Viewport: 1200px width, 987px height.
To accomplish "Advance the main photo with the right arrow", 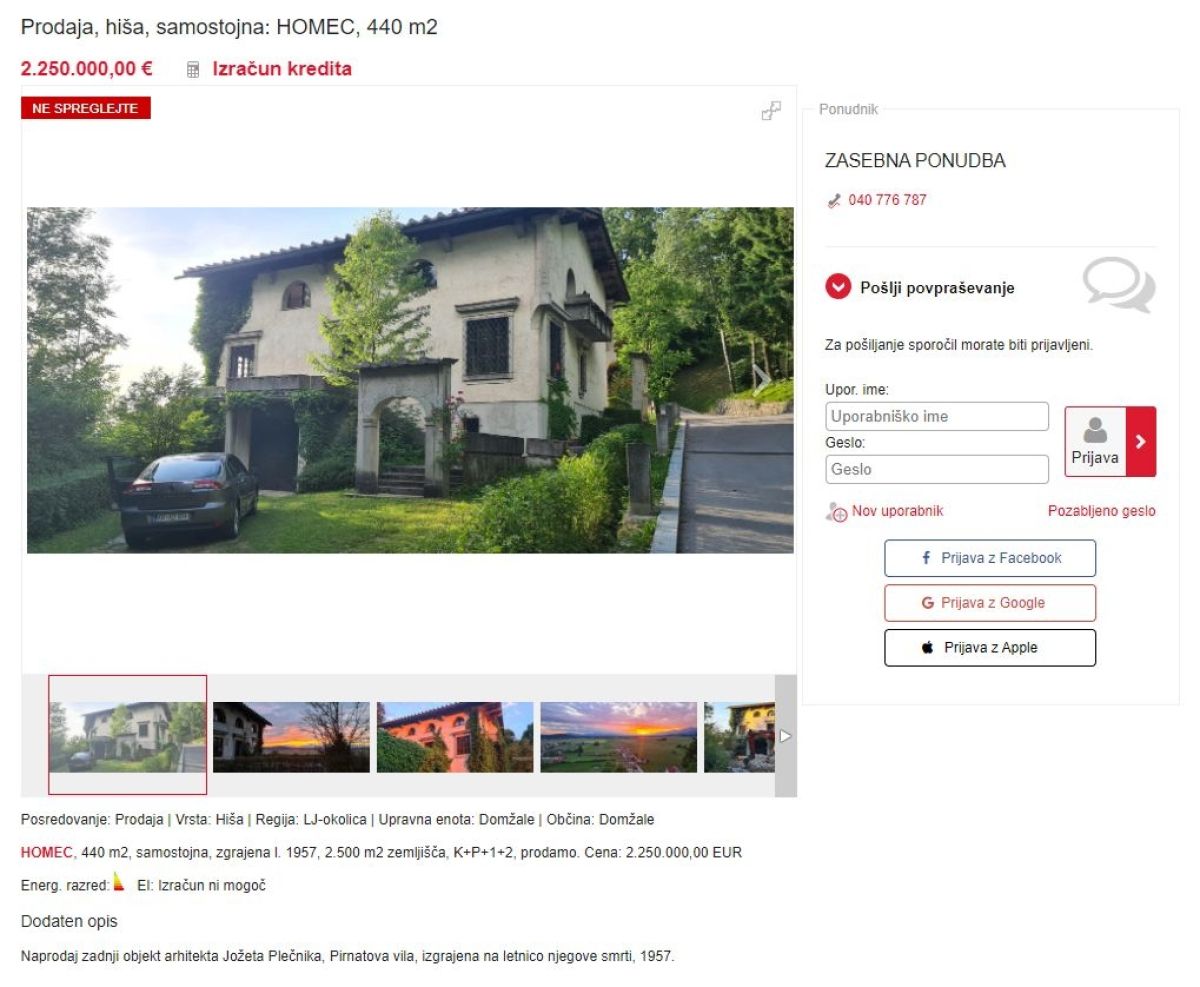I will coord(763,378).
